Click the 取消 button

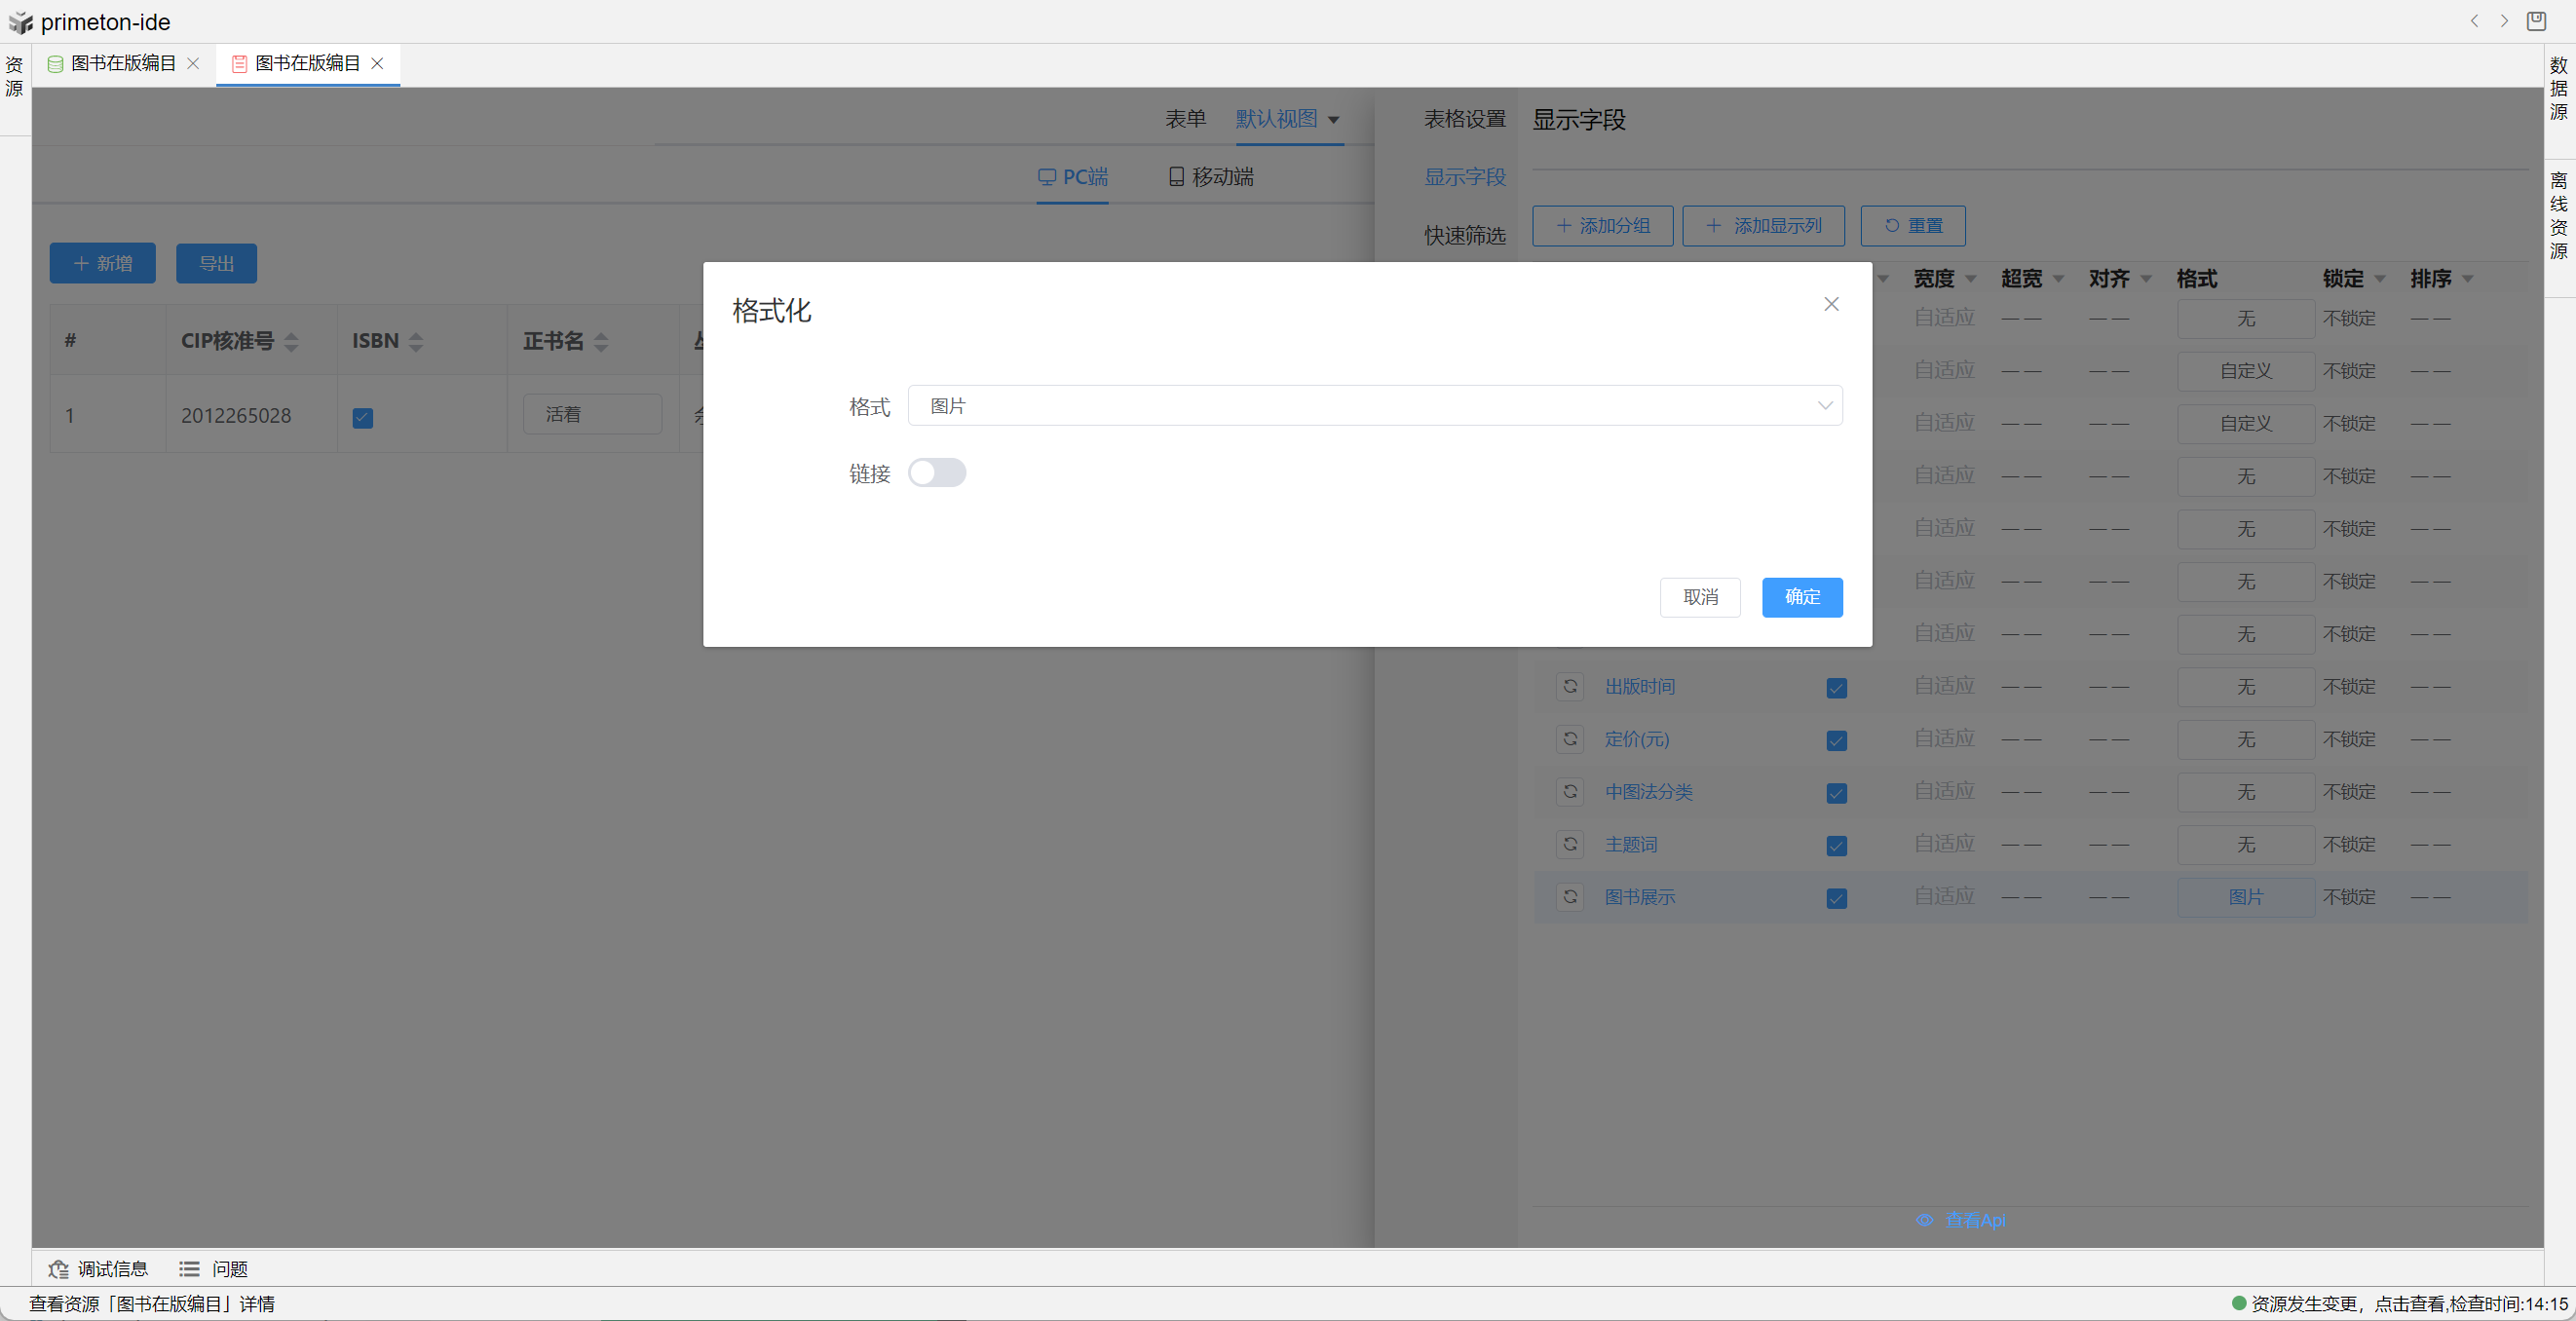[x=1700, y=597]
